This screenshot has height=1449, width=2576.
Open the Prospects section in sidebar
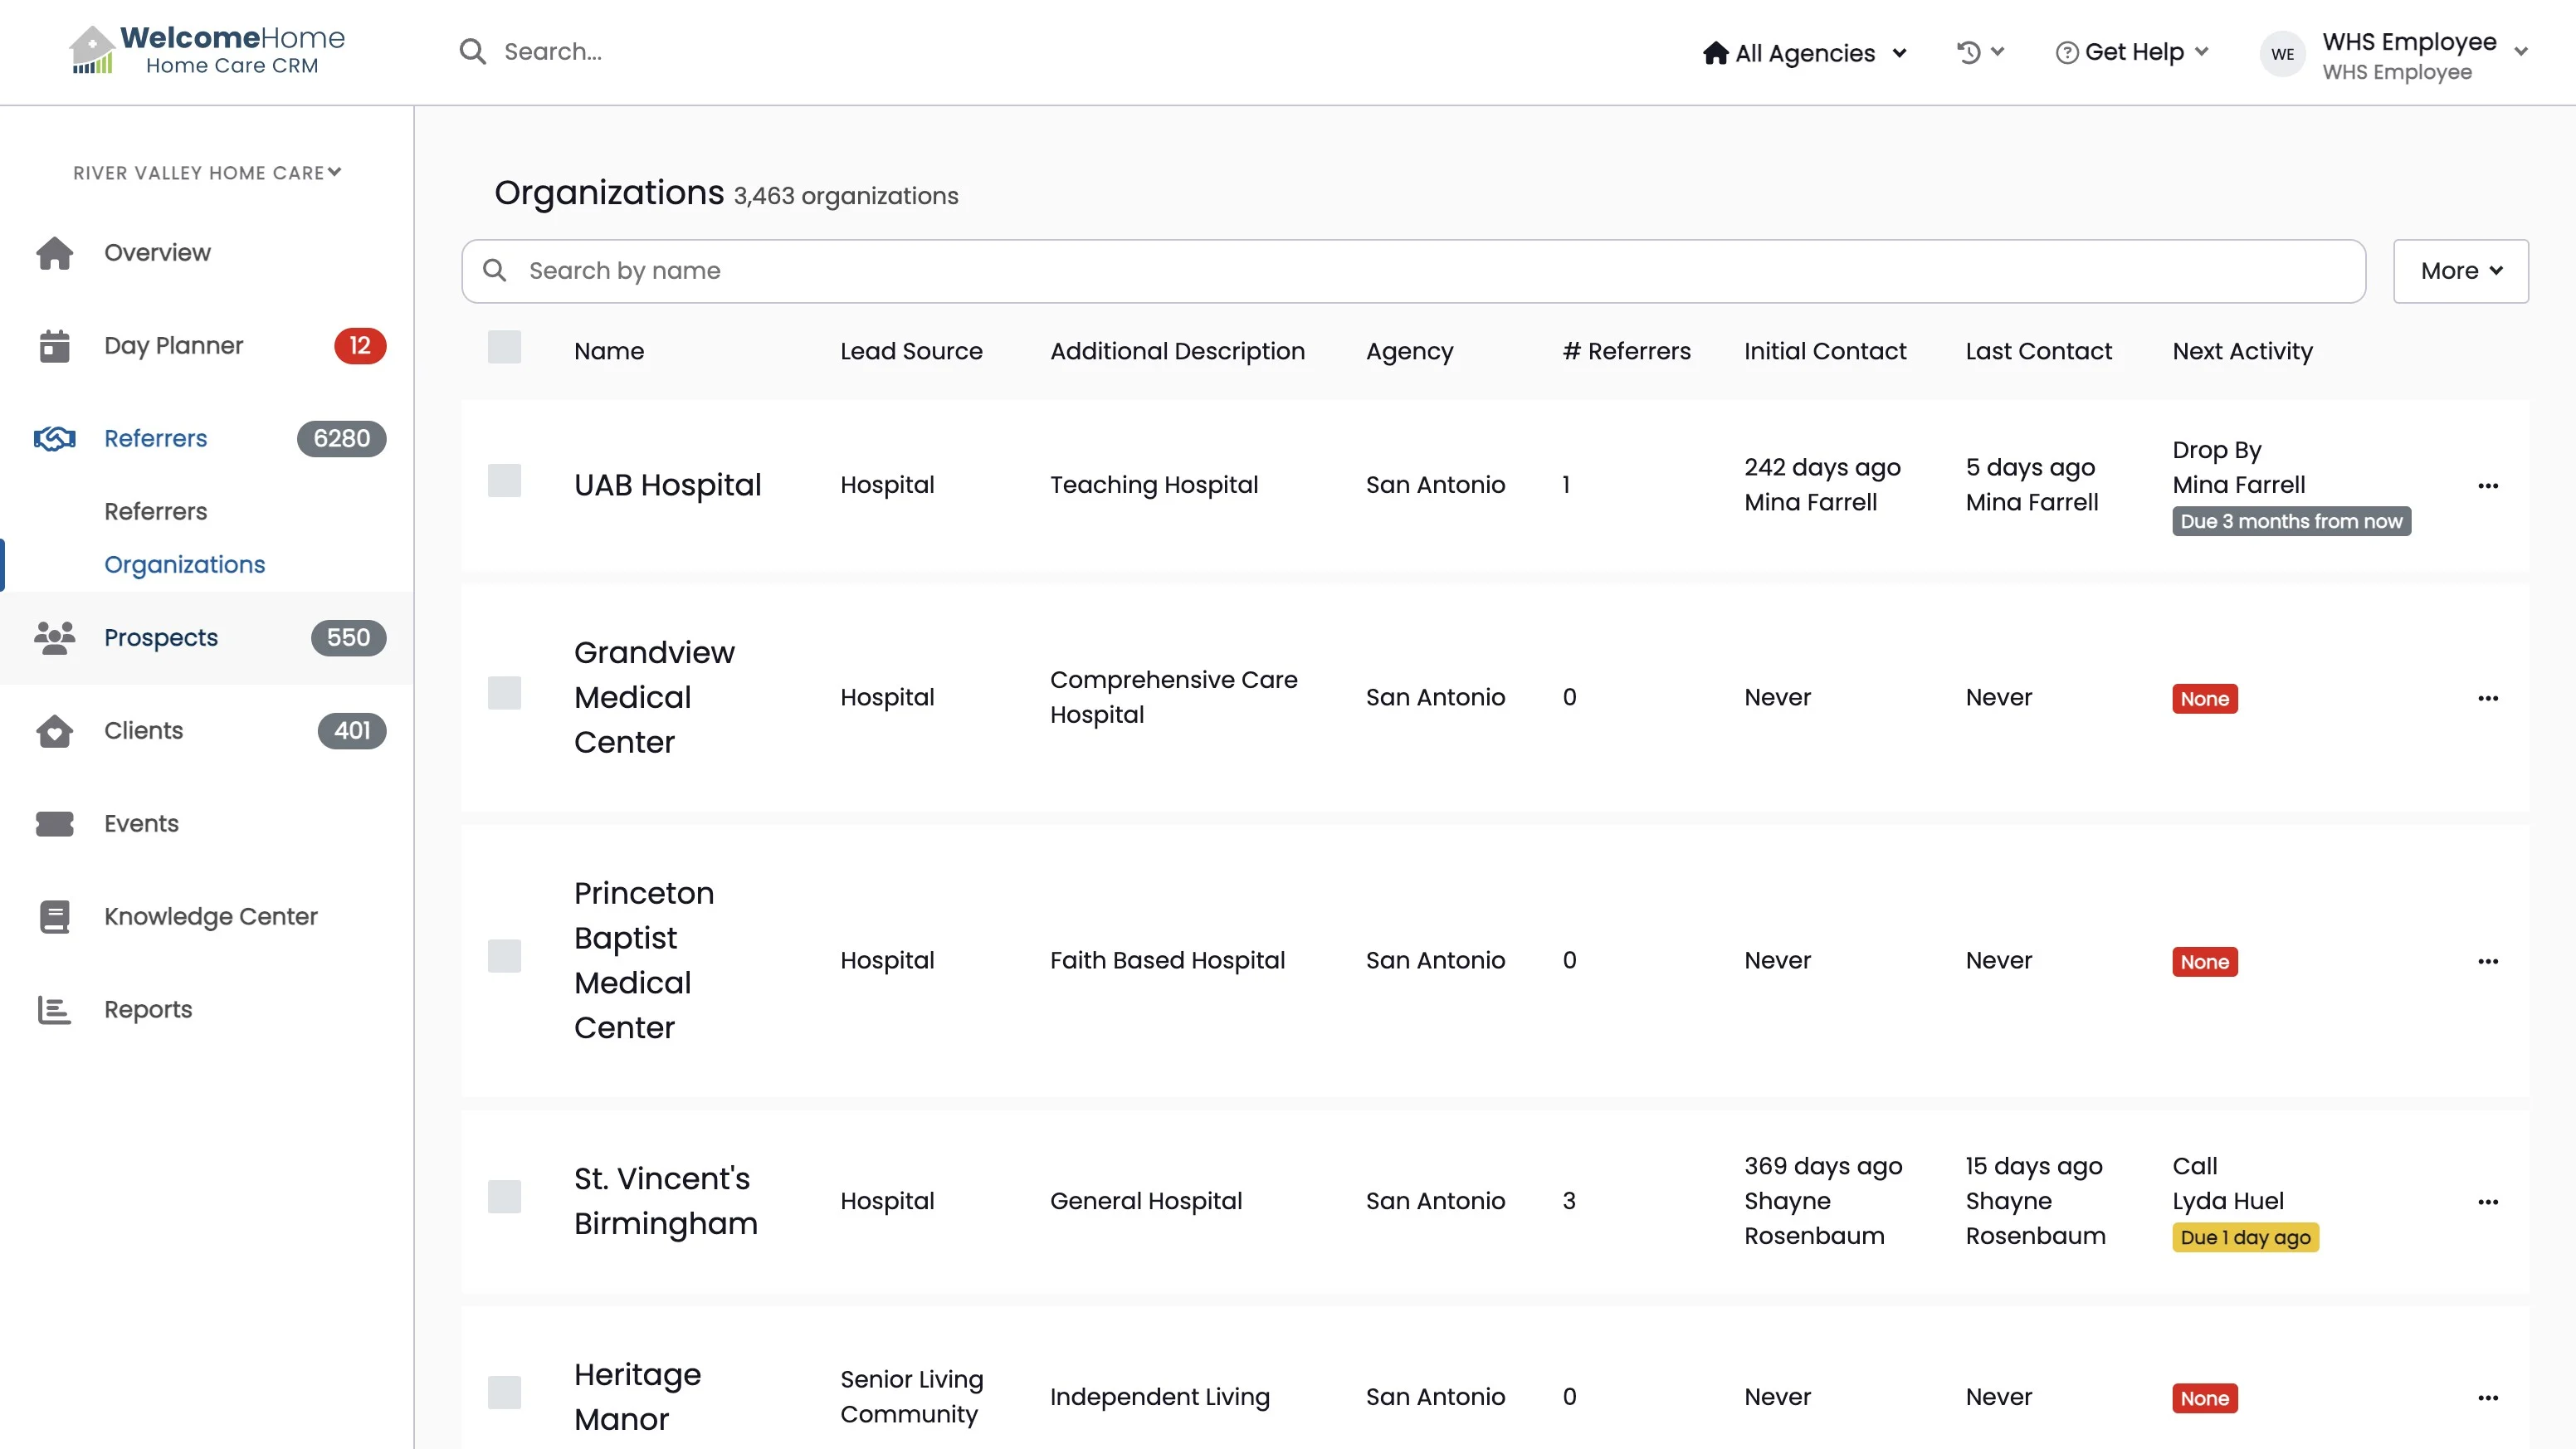(161, 638)
